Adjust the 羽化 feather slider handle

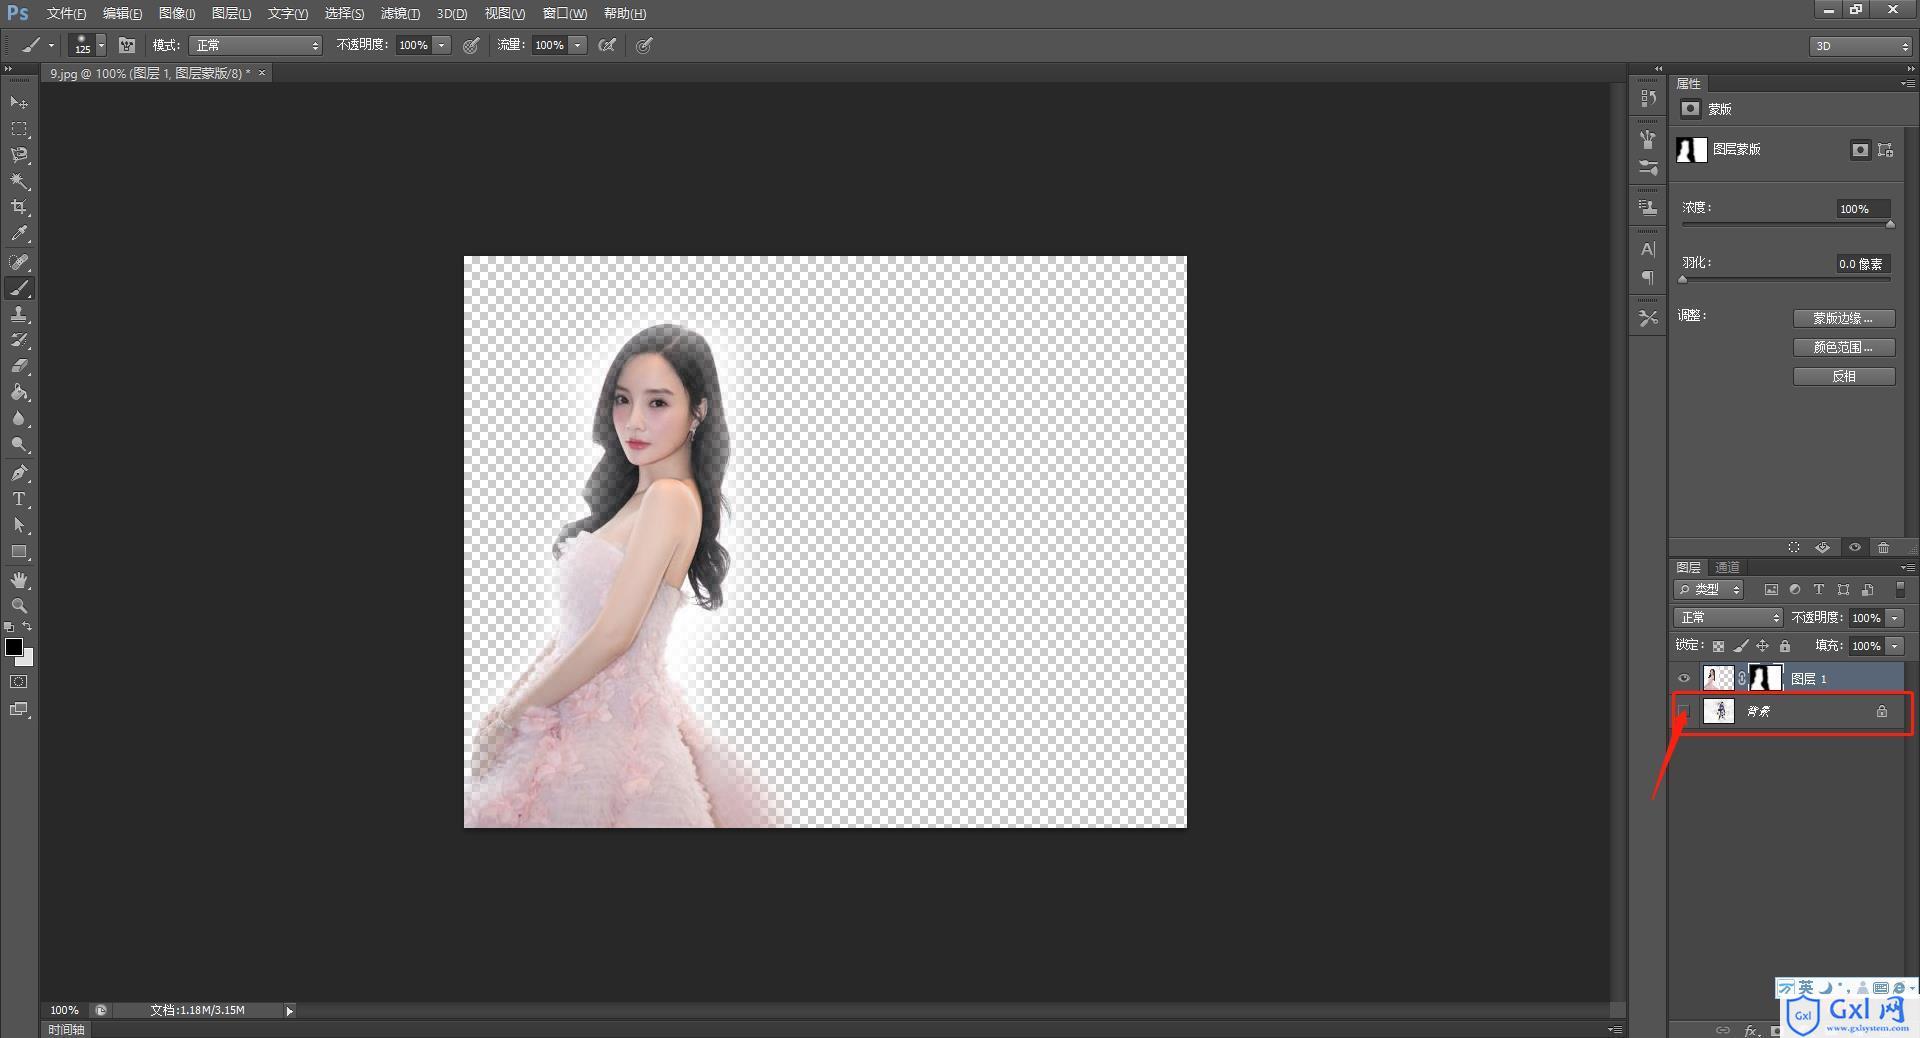(1683, 280)
